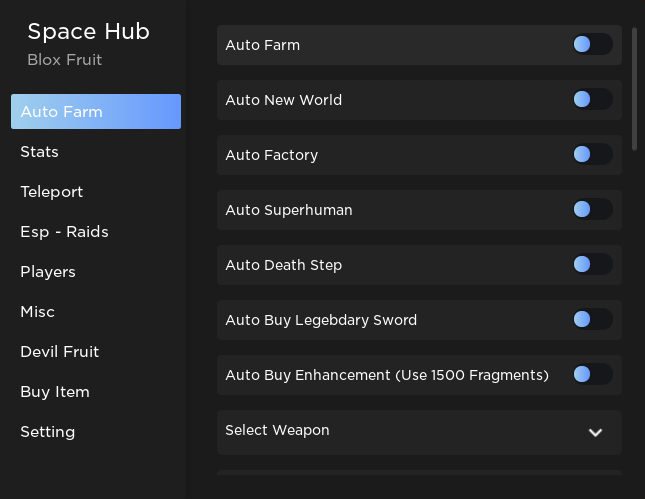The height and width of the screenshot is (499, 645).
Task: Click the Space Hub title
Action: pyautogui.click(x=88, y=31)
